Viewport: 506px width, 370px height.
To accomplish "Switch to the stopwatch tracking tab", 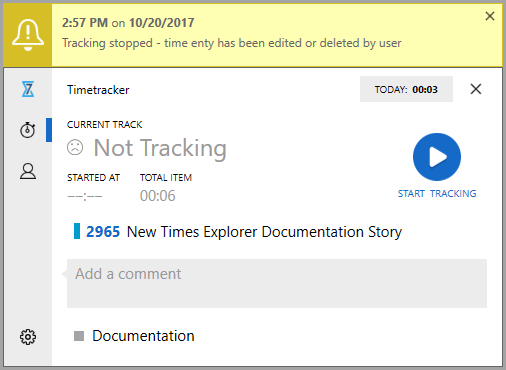I will pos(28,130).
